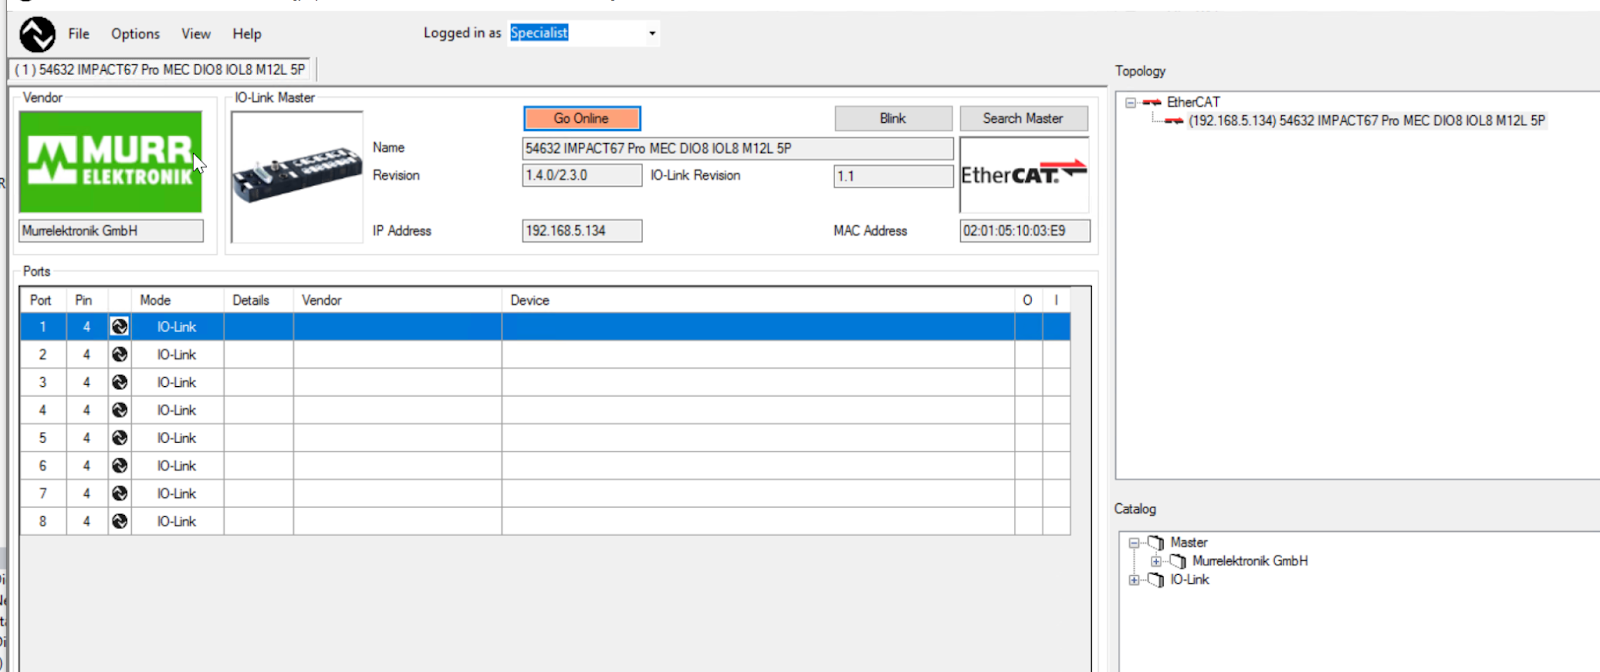Select the IO-Link mode cell of port 7
The height and width of the screenshot is (672, 1600).
(x=177, y=494)
